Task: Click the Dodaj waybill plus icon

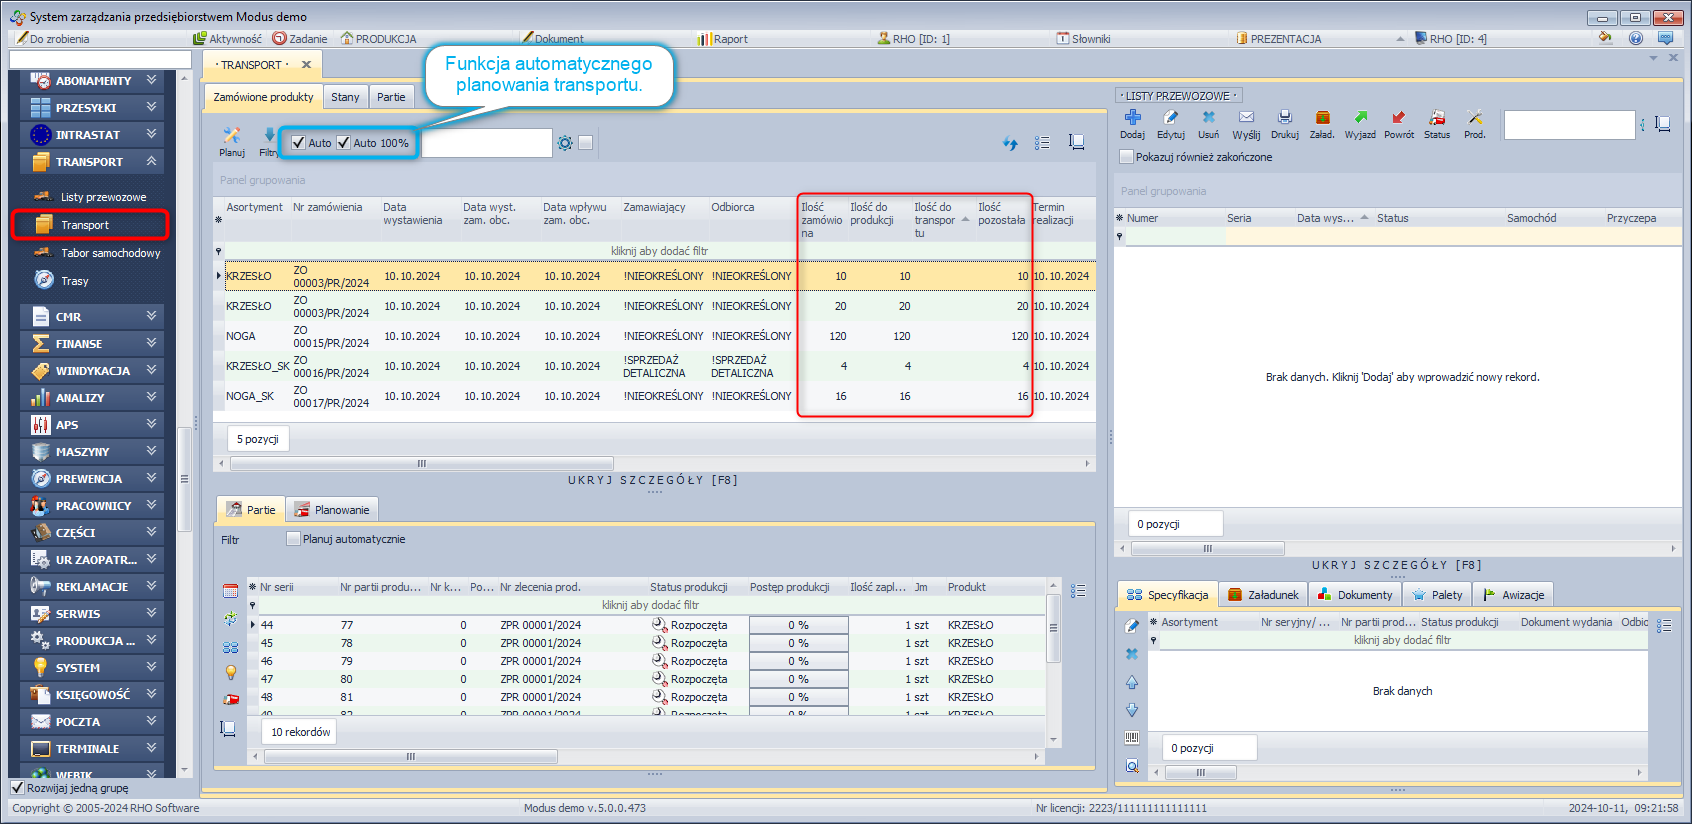Action: pyautogui.click(x=1132, y=118)
